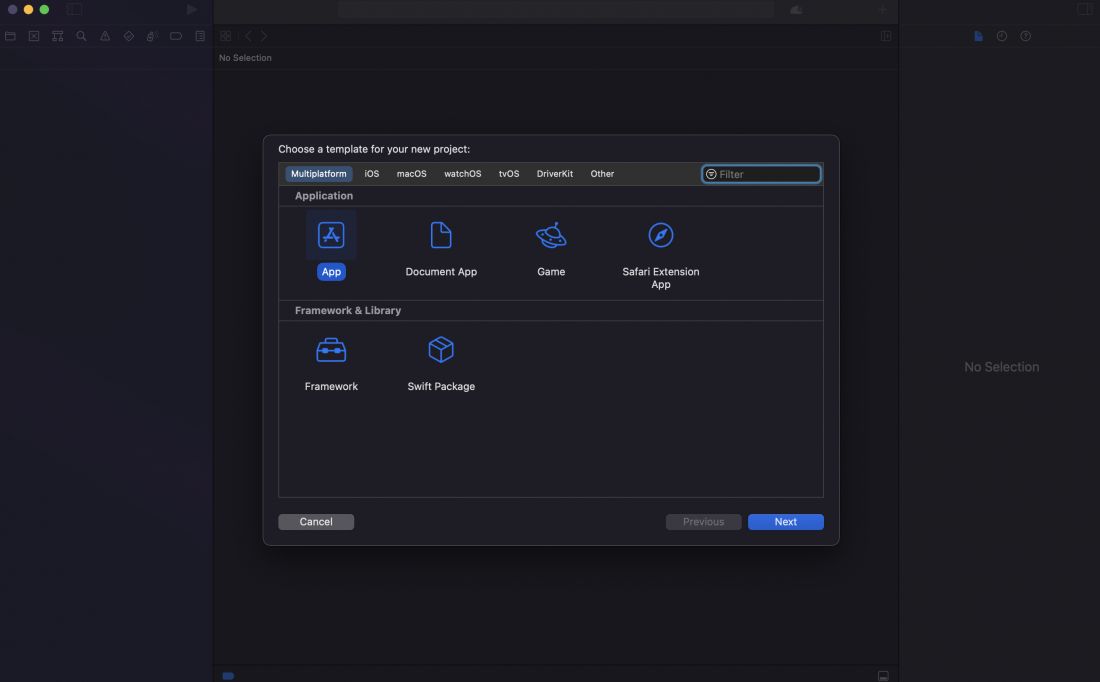Go forward with the editor forward arrow
Viewport: 1100px width, 682px height.
coord(264,36)
